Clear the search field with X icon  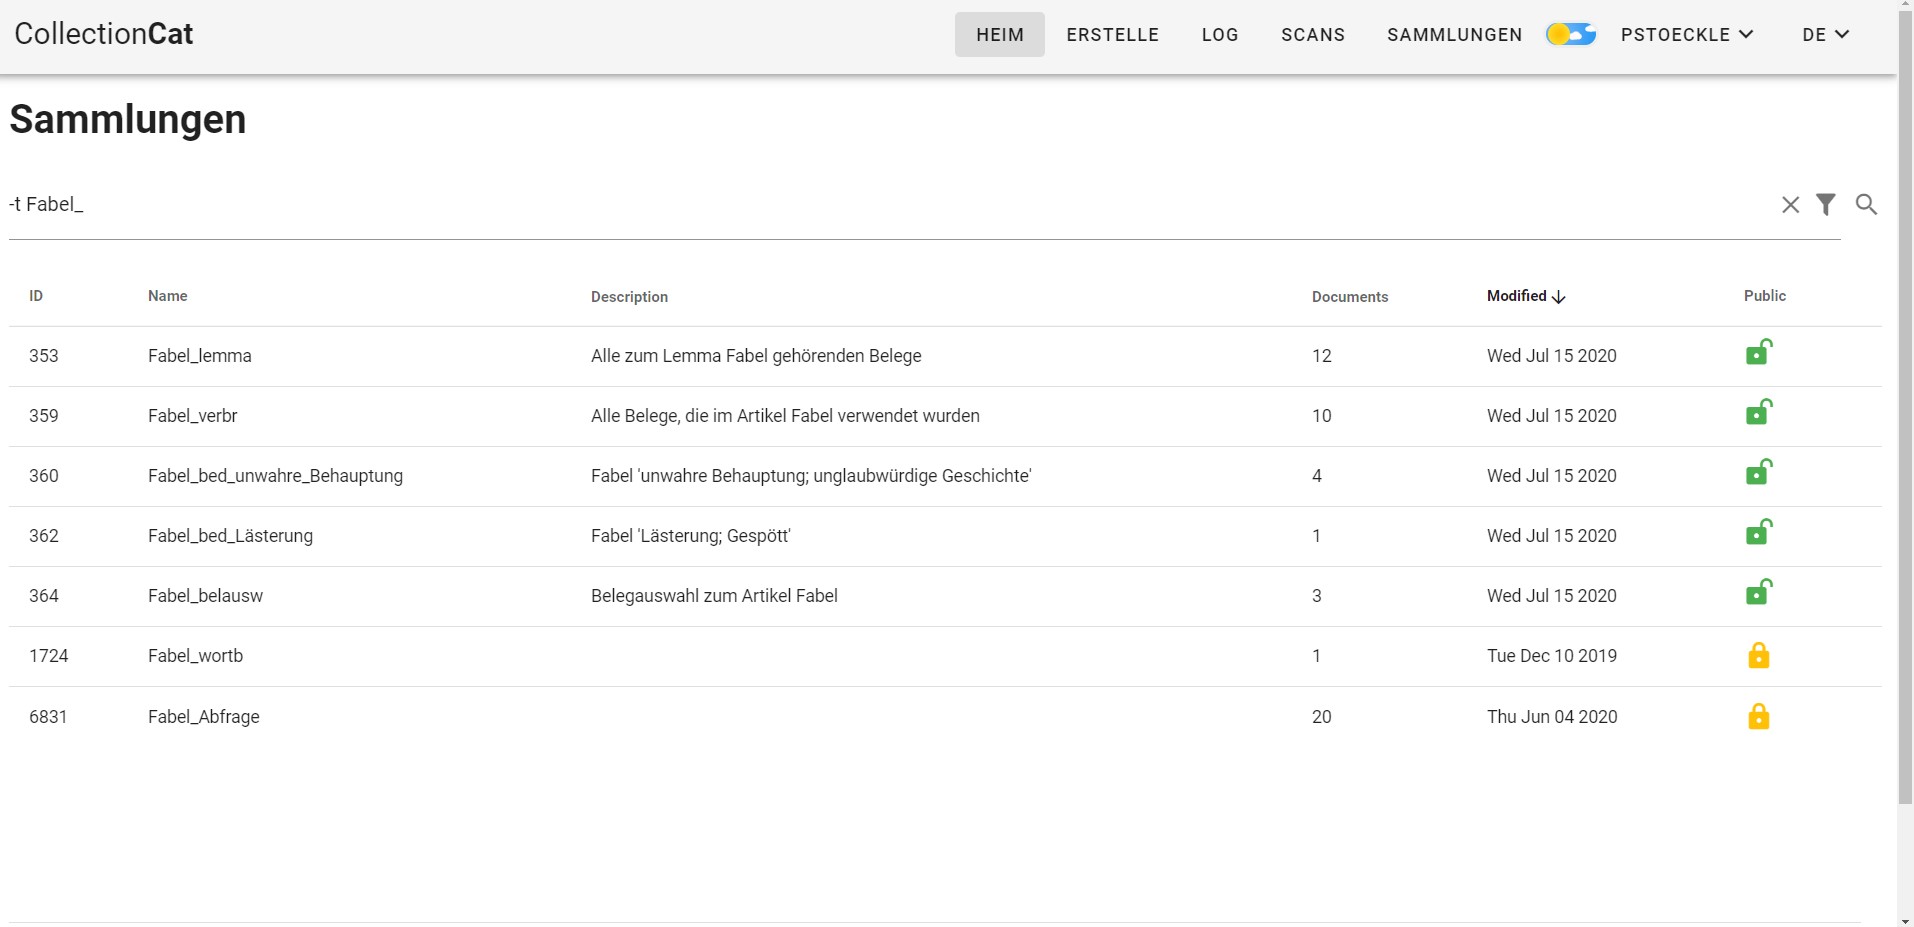click(x=1790, y=205)
